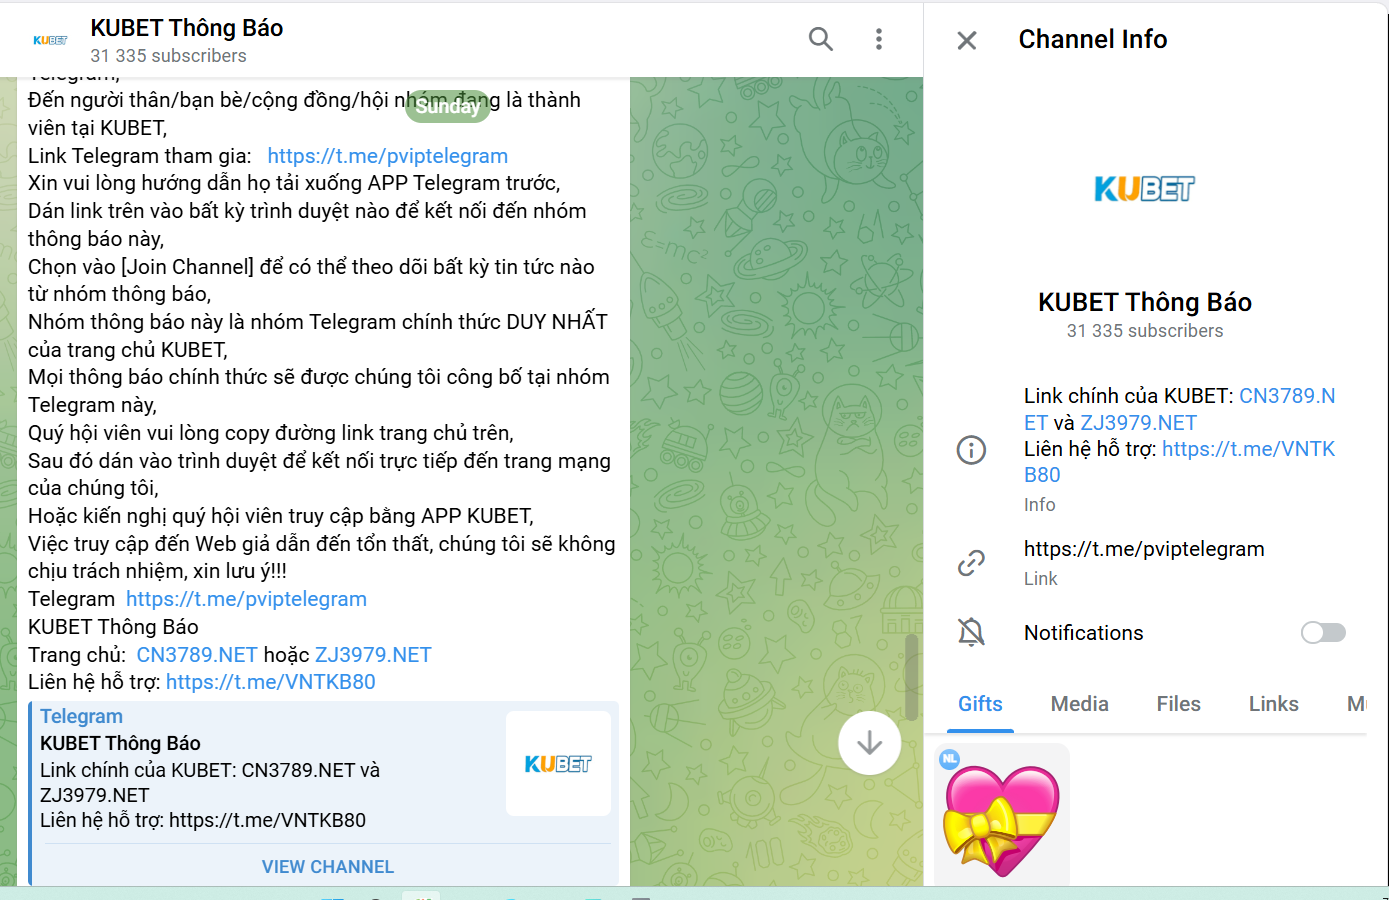Open search in the KUBET channel
This screenshot has width=1389, height=900.
tap(820, 39)
